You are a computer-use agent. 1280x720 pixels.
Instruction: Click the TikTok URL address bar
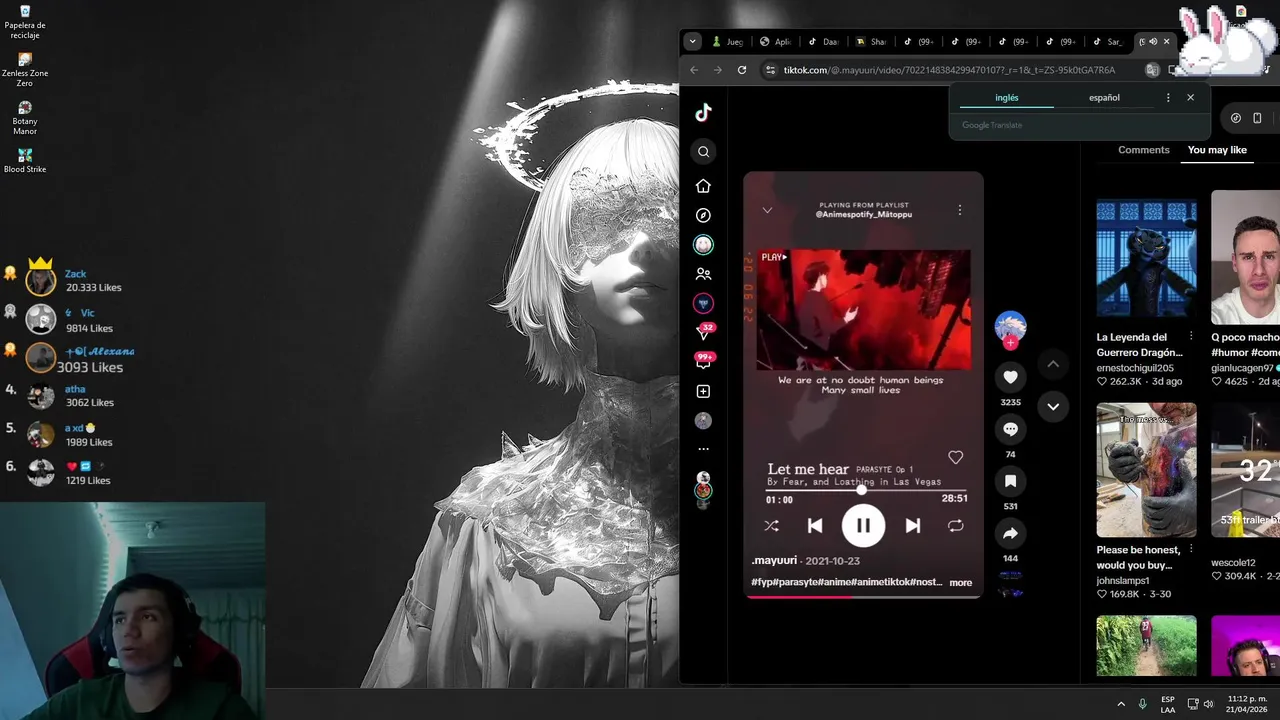(950, 70)
